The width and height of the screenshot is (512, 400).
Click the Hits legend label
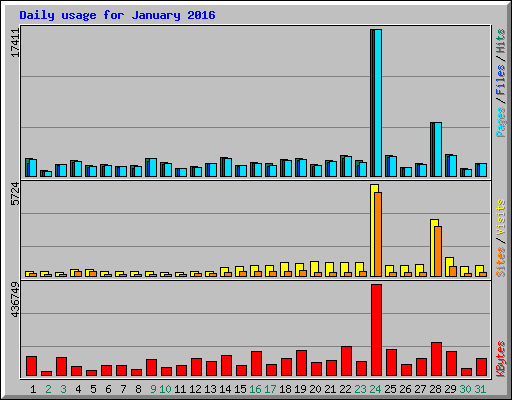coord(501,41)
